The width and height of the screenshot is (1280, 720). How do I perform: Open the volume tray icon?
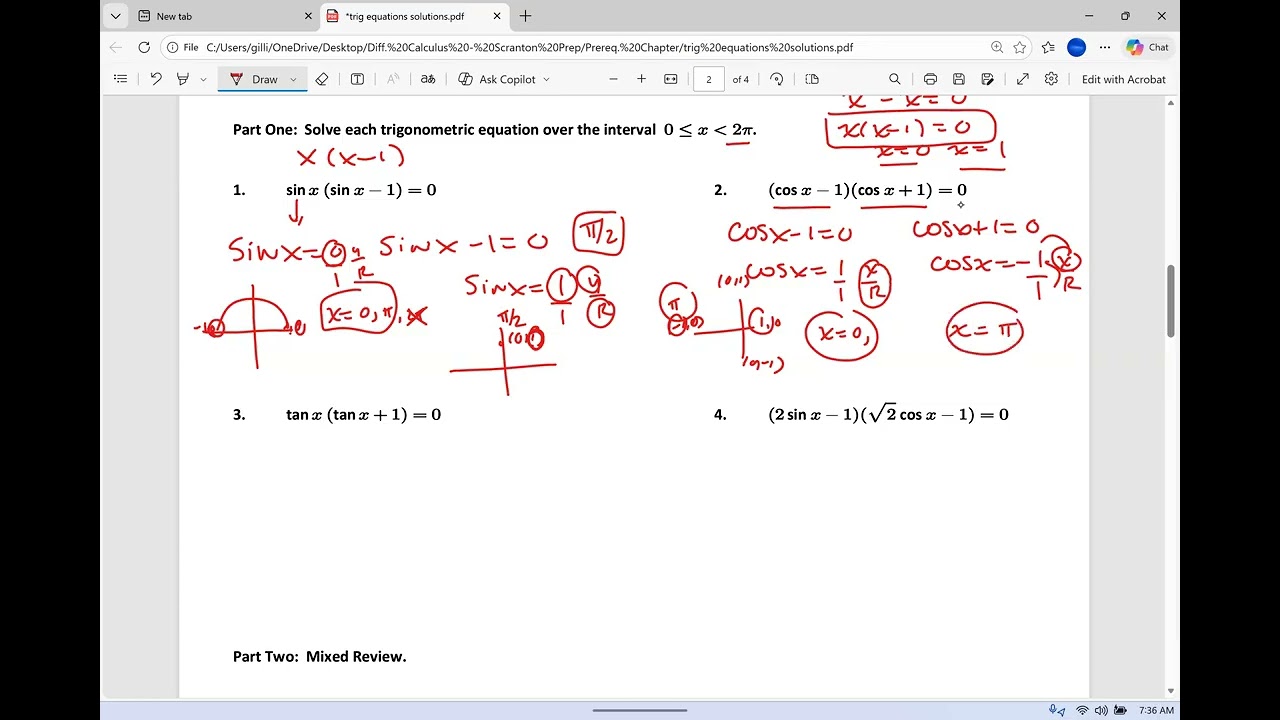coord(1101,710)
